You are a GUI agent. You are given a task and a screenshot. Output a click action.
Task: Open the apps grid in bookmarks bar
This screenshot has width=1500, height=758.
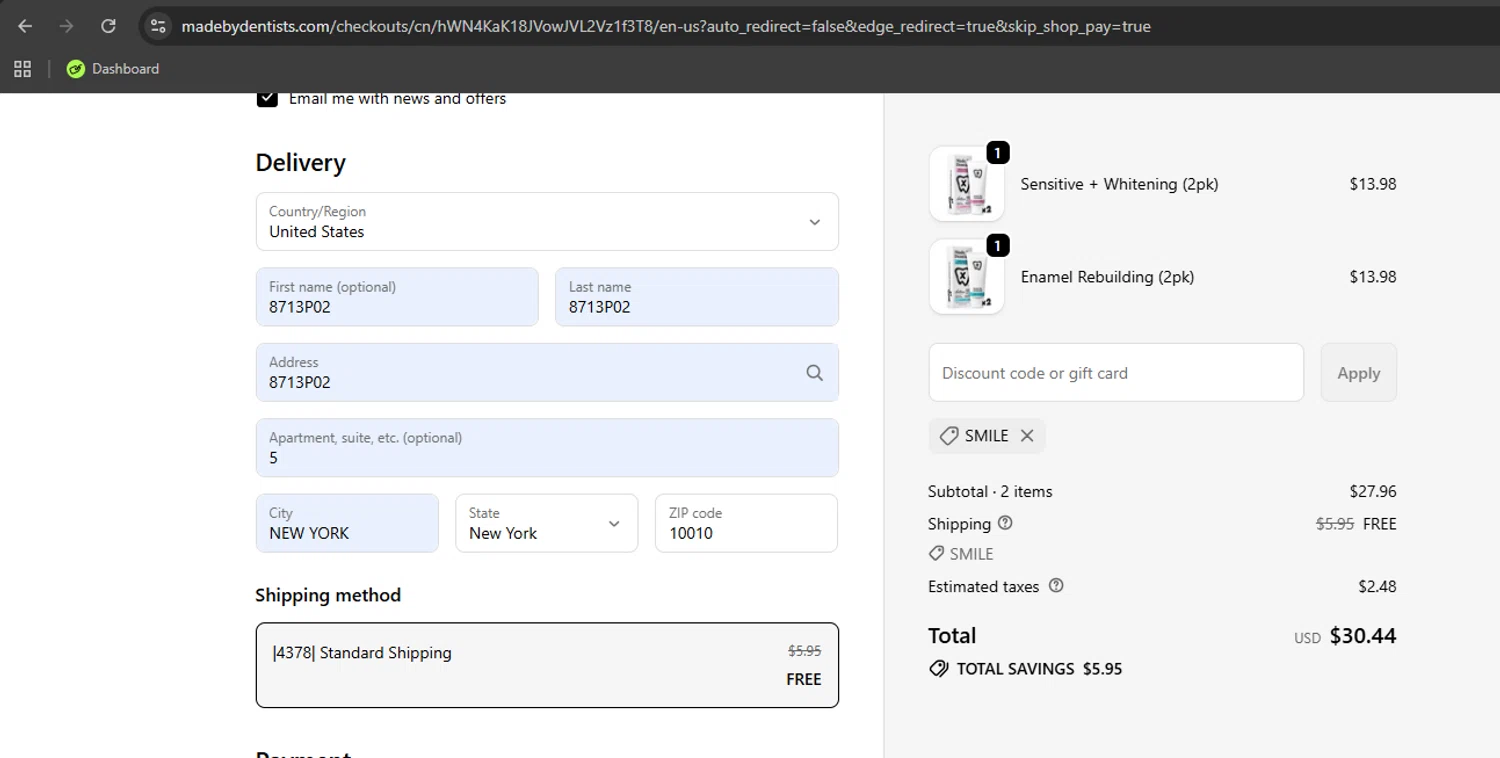(22, 69)
